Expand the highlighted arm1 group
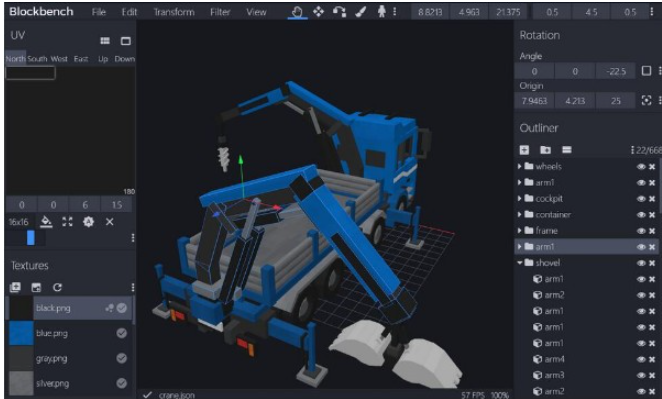The height and width of the screenshot is (399, 662). click(x=520, y=247)
